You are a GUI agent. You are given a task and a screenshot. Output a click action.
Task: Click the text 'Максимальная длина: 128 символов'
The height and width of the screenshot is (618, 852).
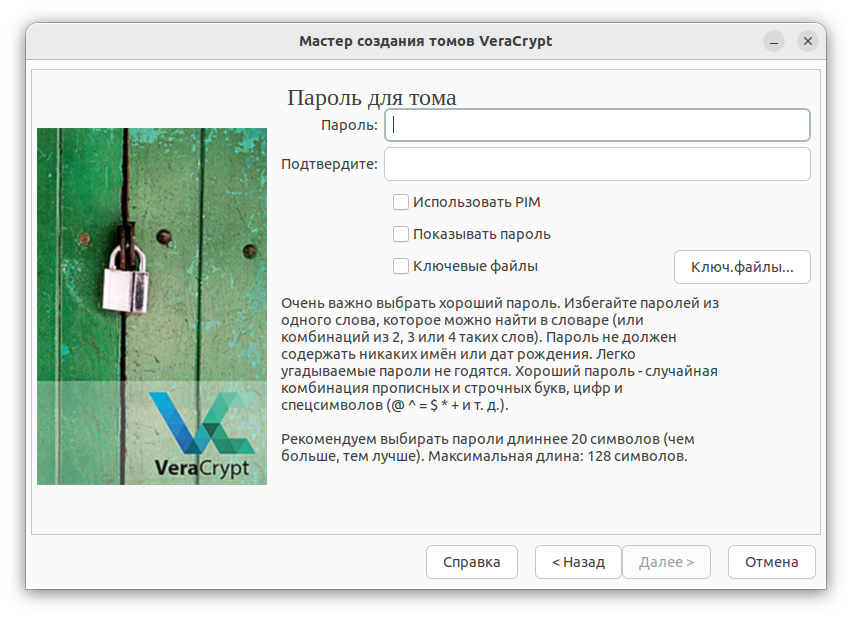[557, 456]
